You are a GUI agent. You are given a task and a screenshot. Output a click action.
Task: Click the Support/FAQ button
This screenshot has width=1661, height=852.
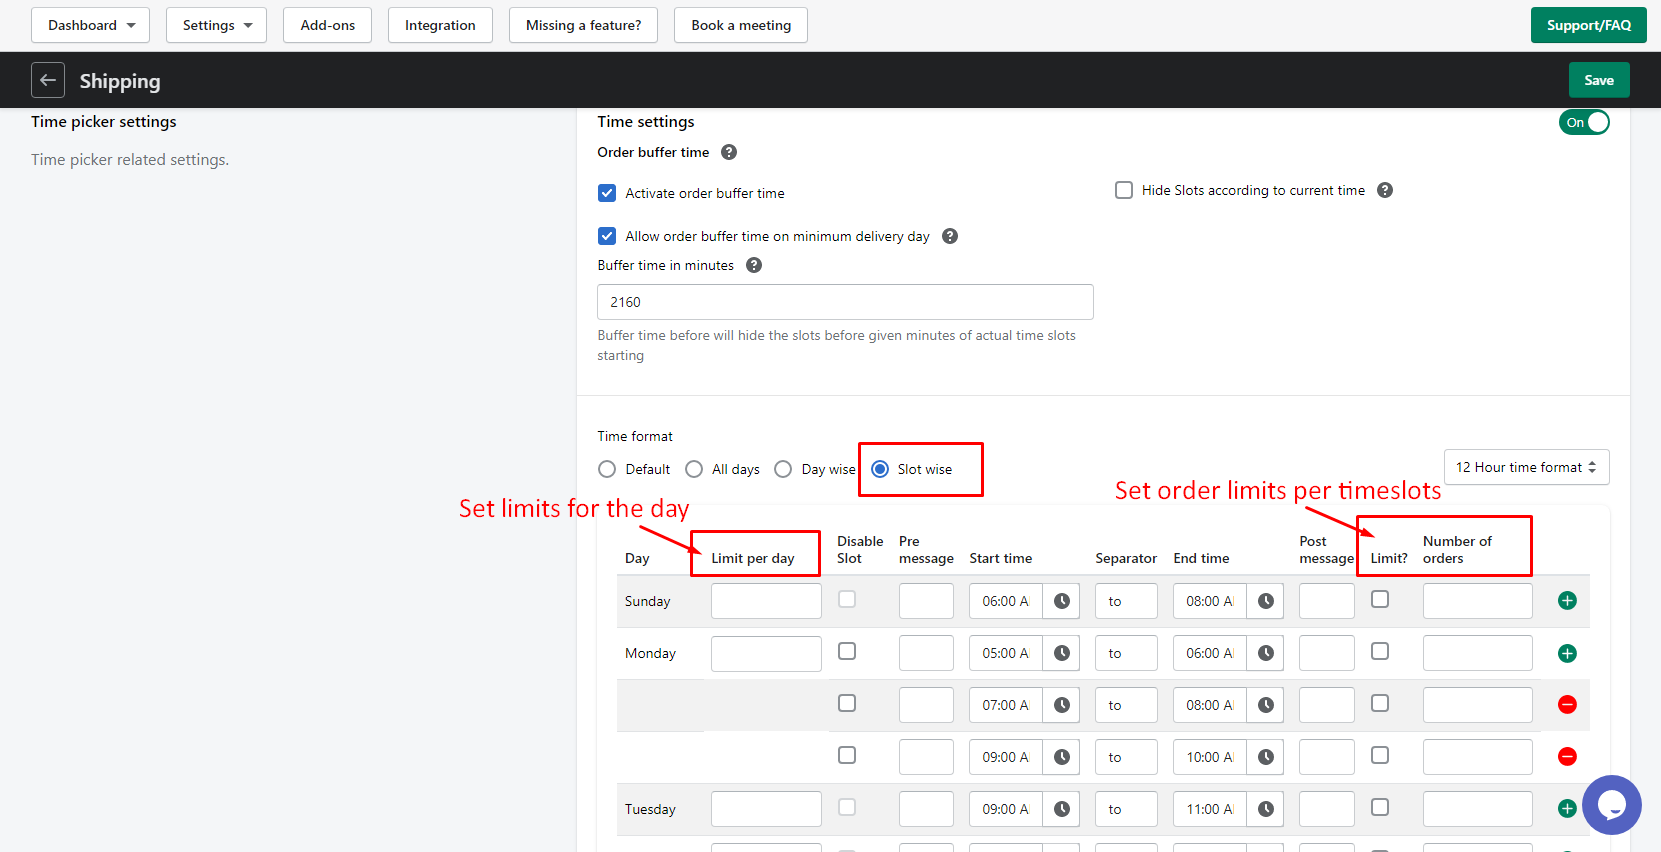[x=1588, y=25]
